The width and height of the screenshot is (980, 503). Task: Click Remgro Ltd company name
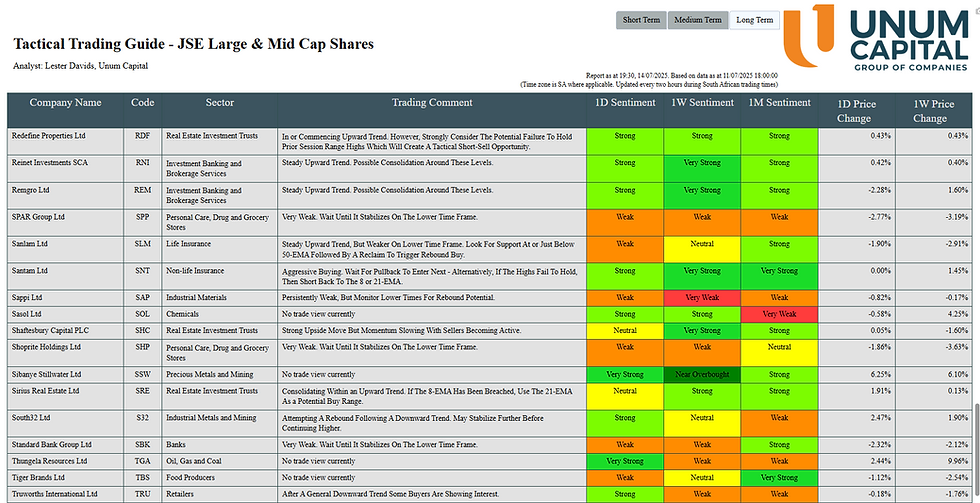pos(31,190)
